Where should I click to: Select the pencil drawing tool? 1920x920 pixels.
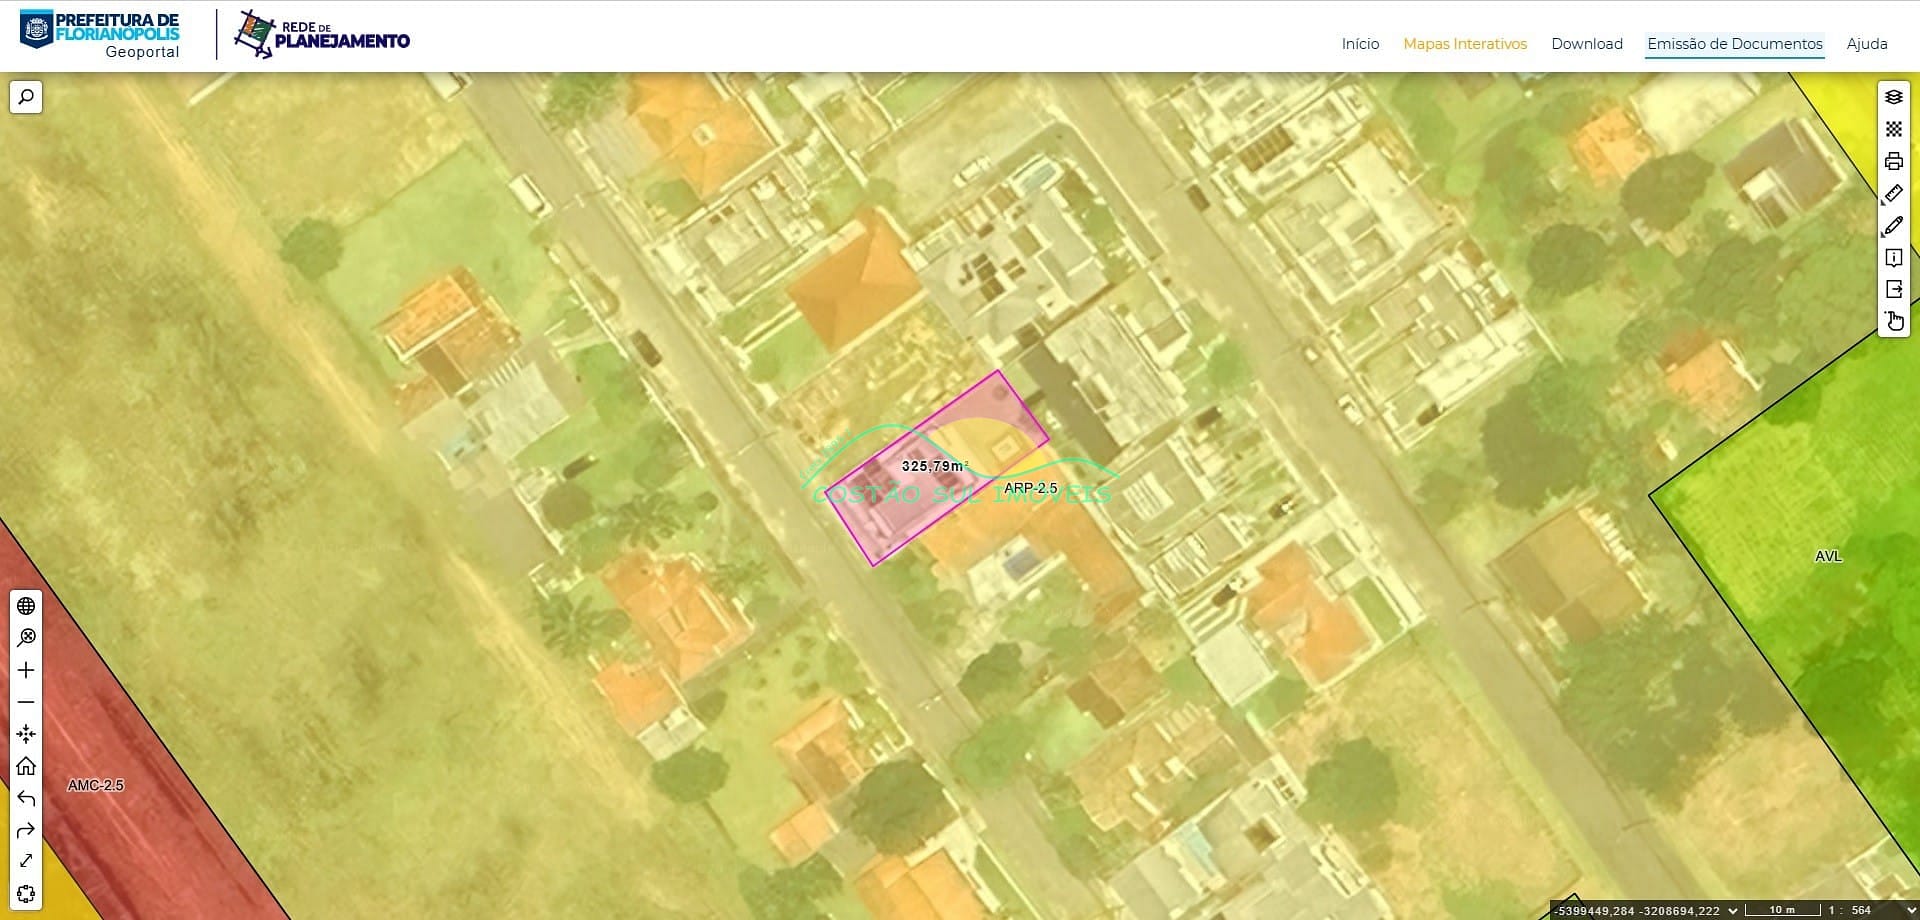click(1893, 226)
